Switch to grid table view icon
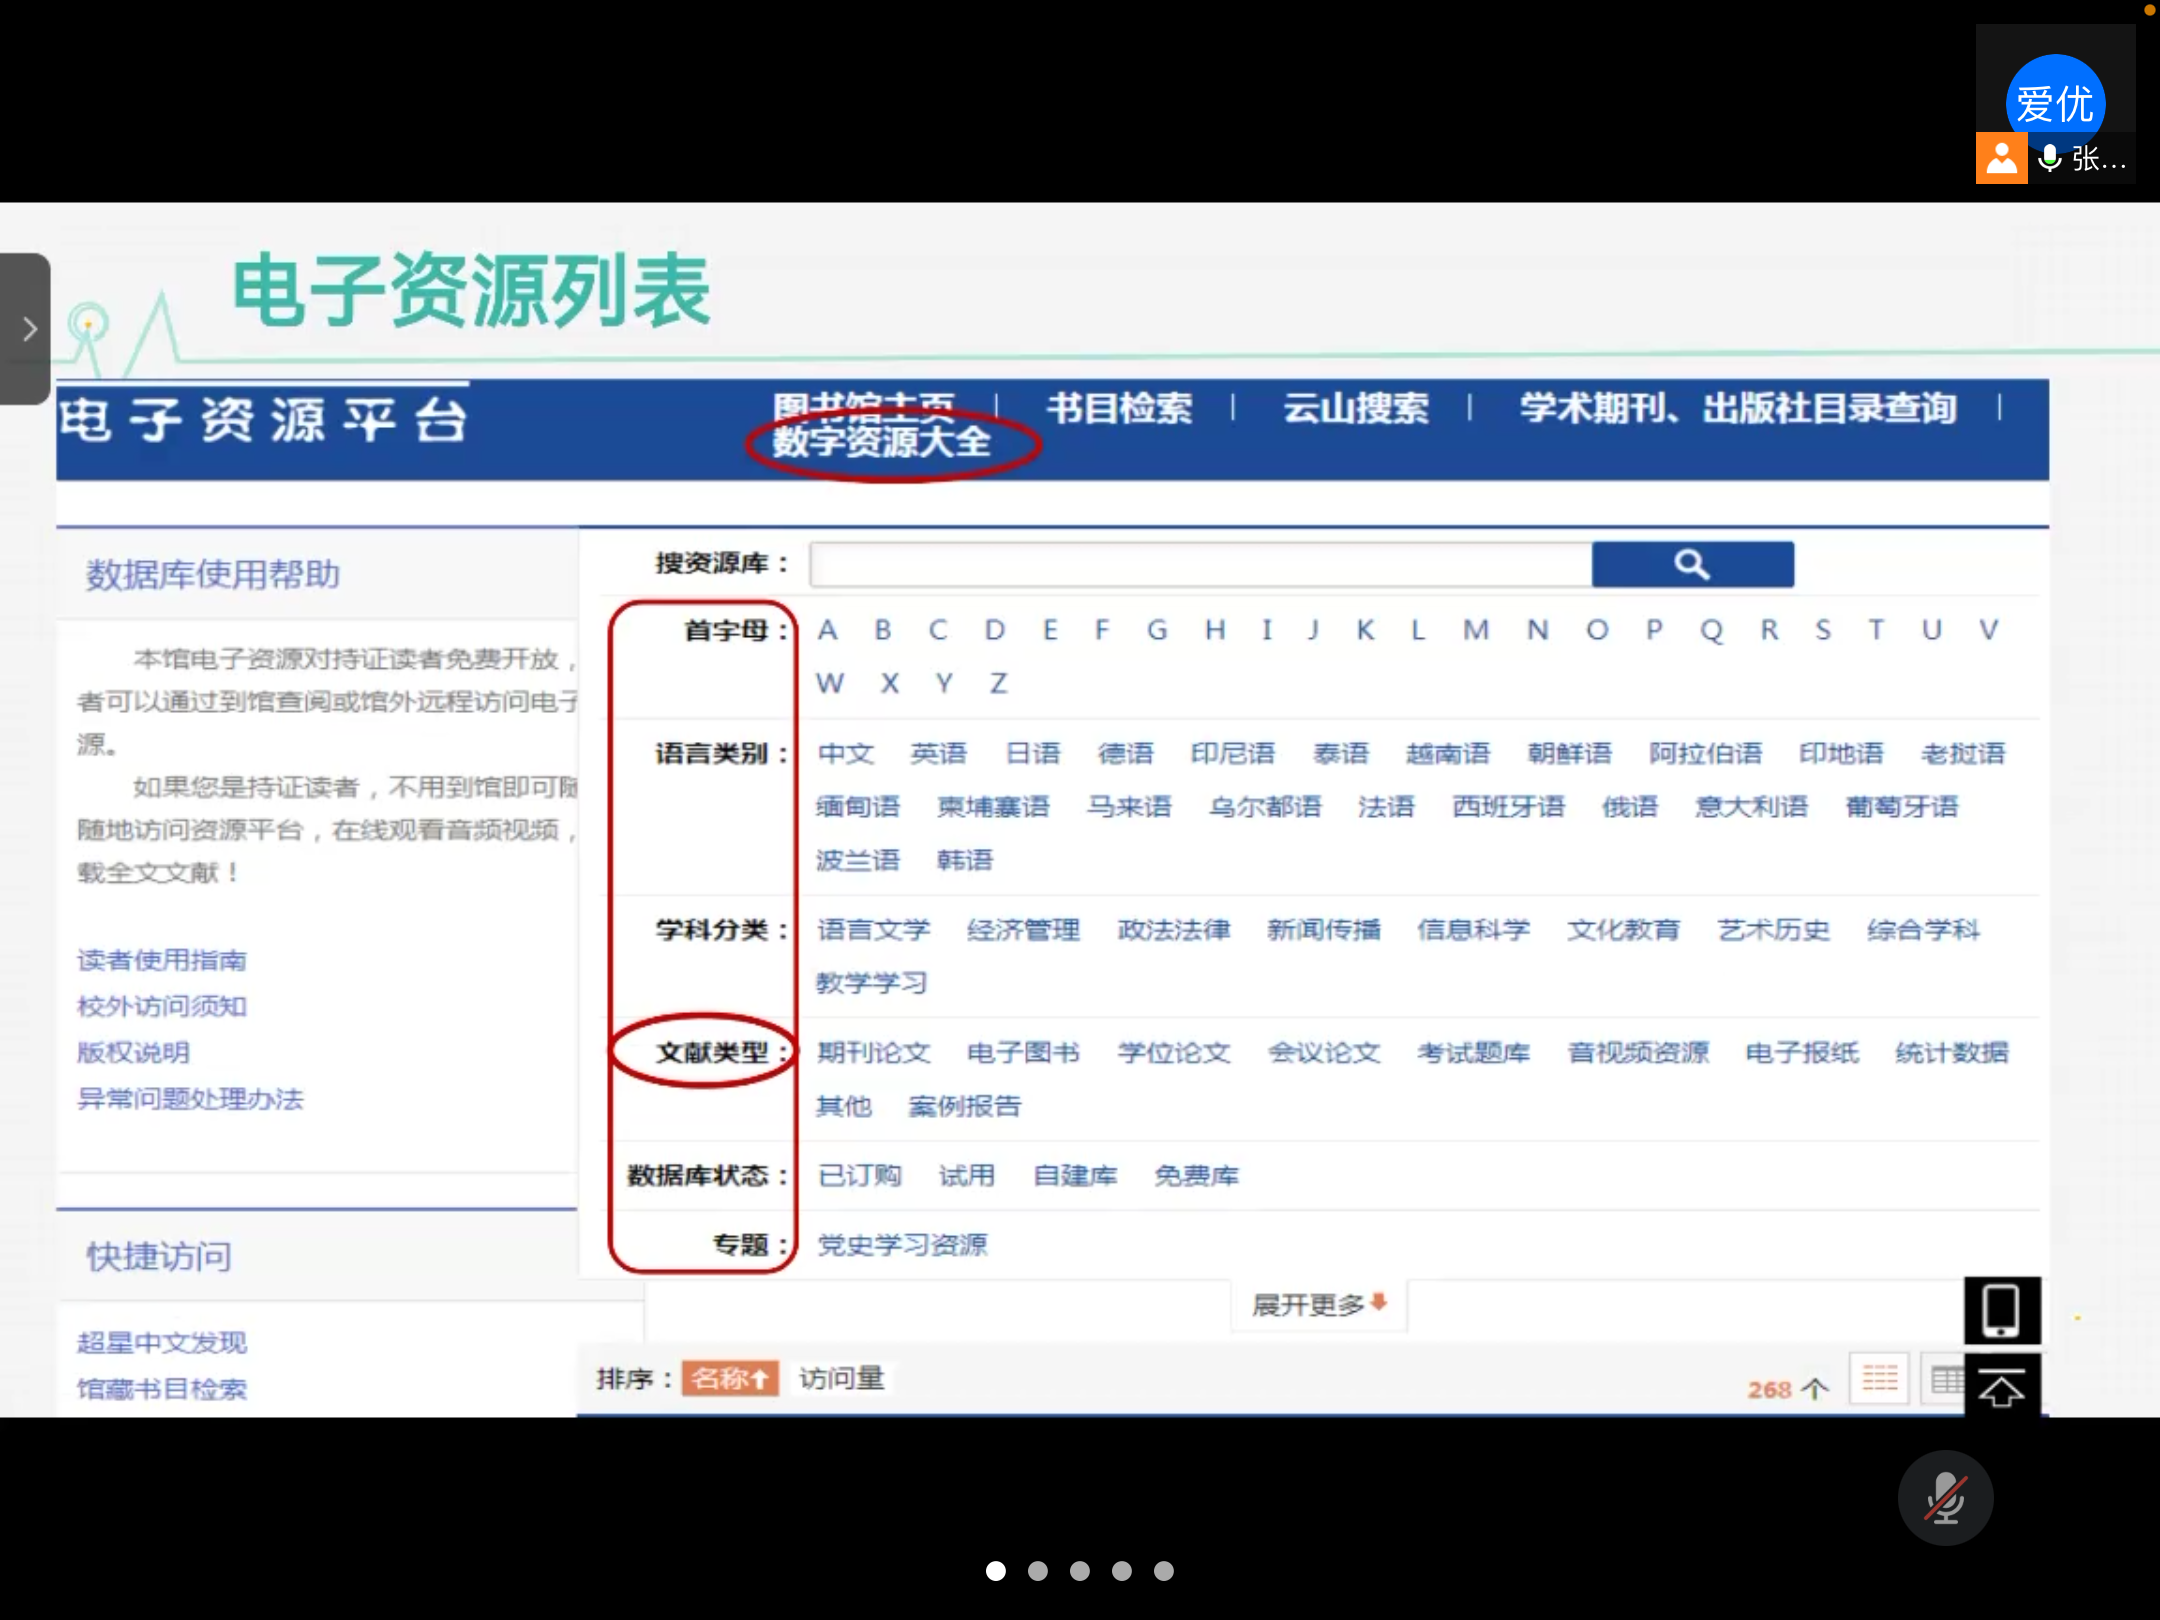The height and width of the screenshot is (1620, 2160). (x=1943, y=1380)
